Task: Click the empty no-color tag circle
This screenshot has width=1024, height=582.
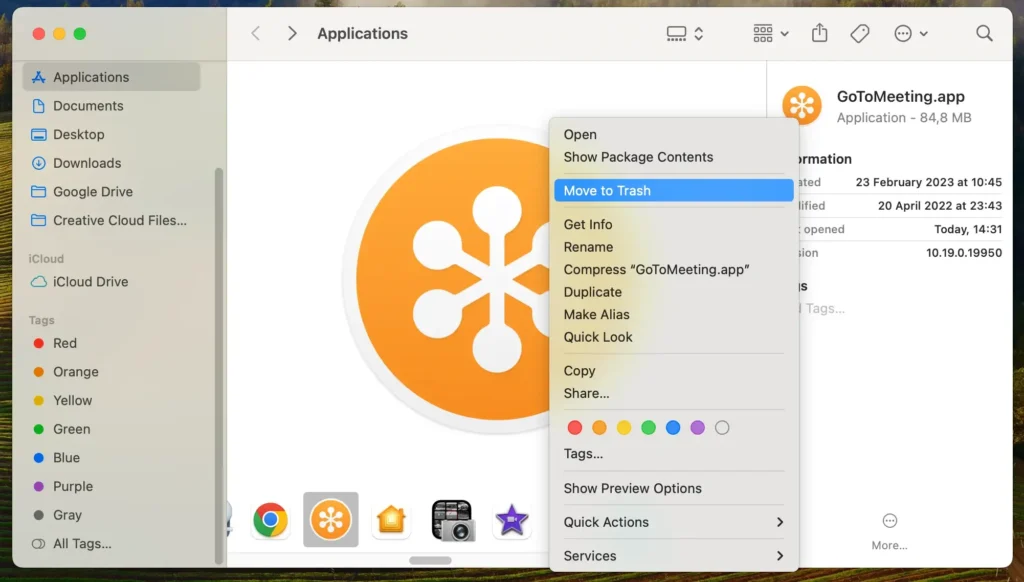Action: coord(722,428)
